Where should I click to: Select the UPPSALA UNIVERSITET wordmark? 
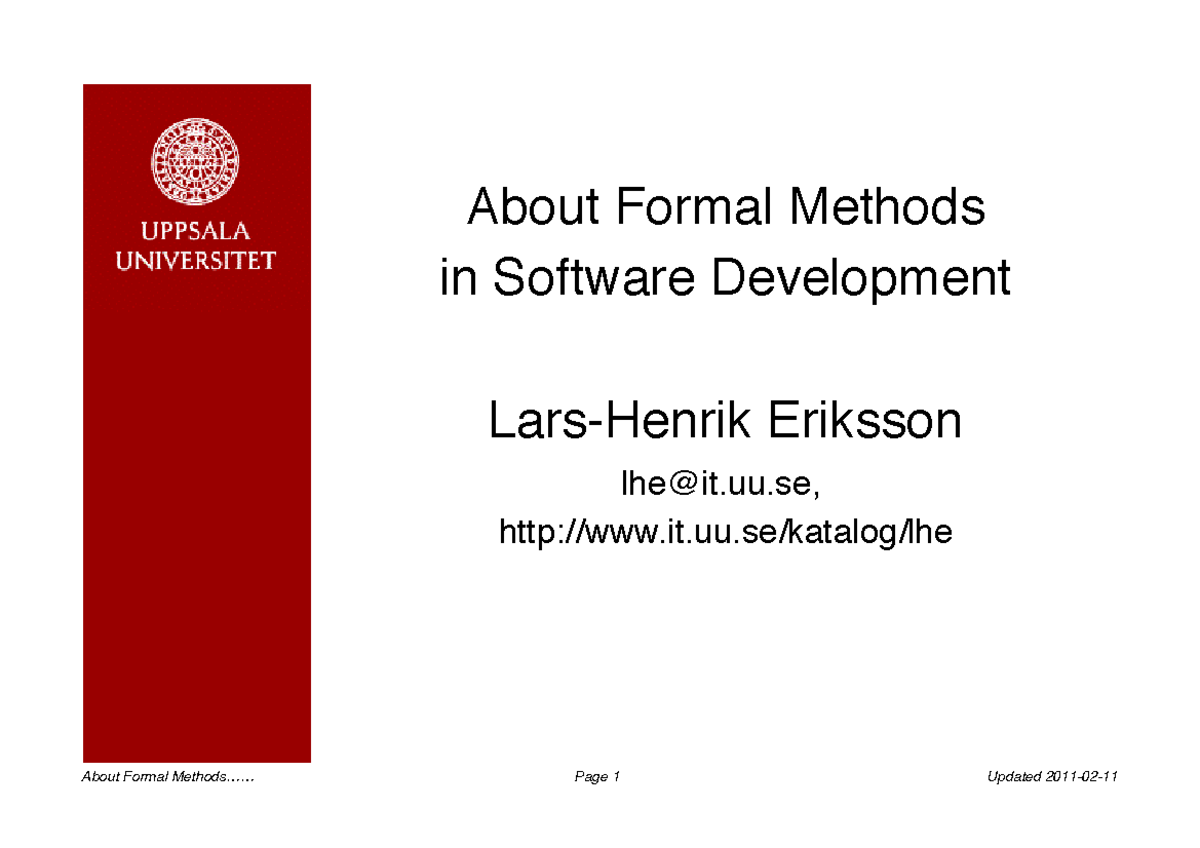click(x=196, y=246)
